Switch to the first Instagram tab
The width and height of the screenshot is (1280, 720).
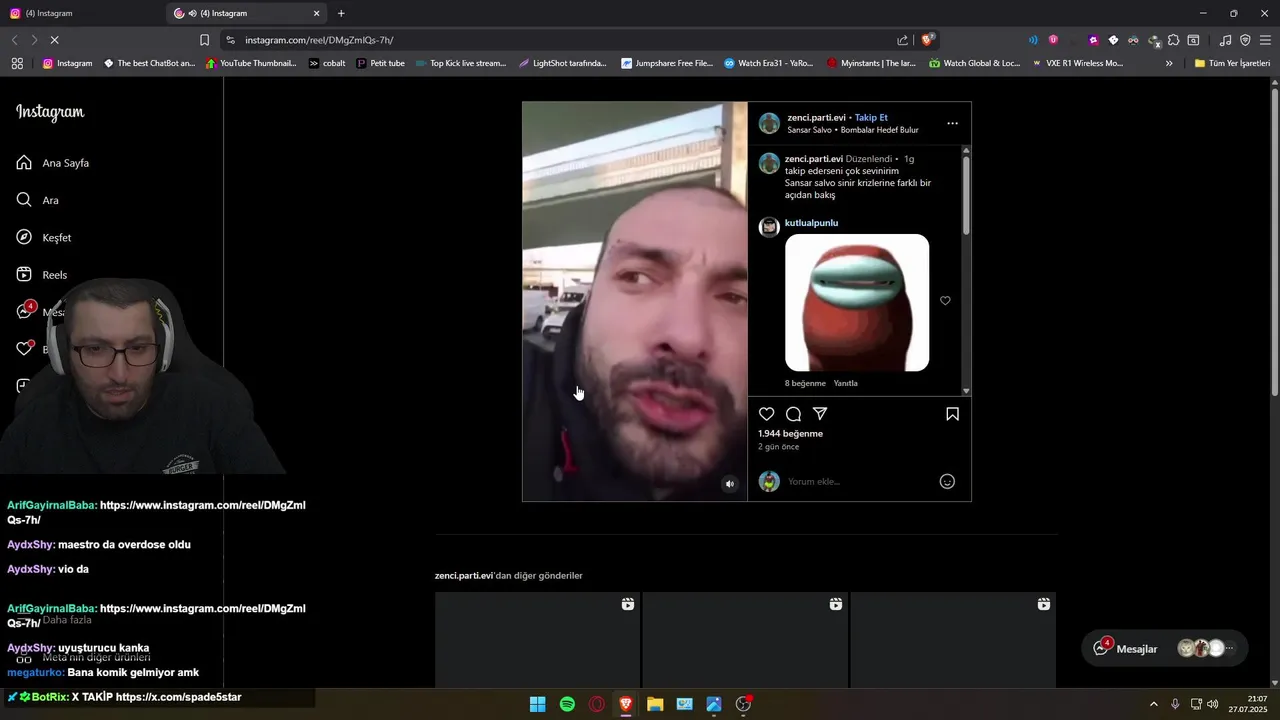pyautogui.click(x=80, y=13)
